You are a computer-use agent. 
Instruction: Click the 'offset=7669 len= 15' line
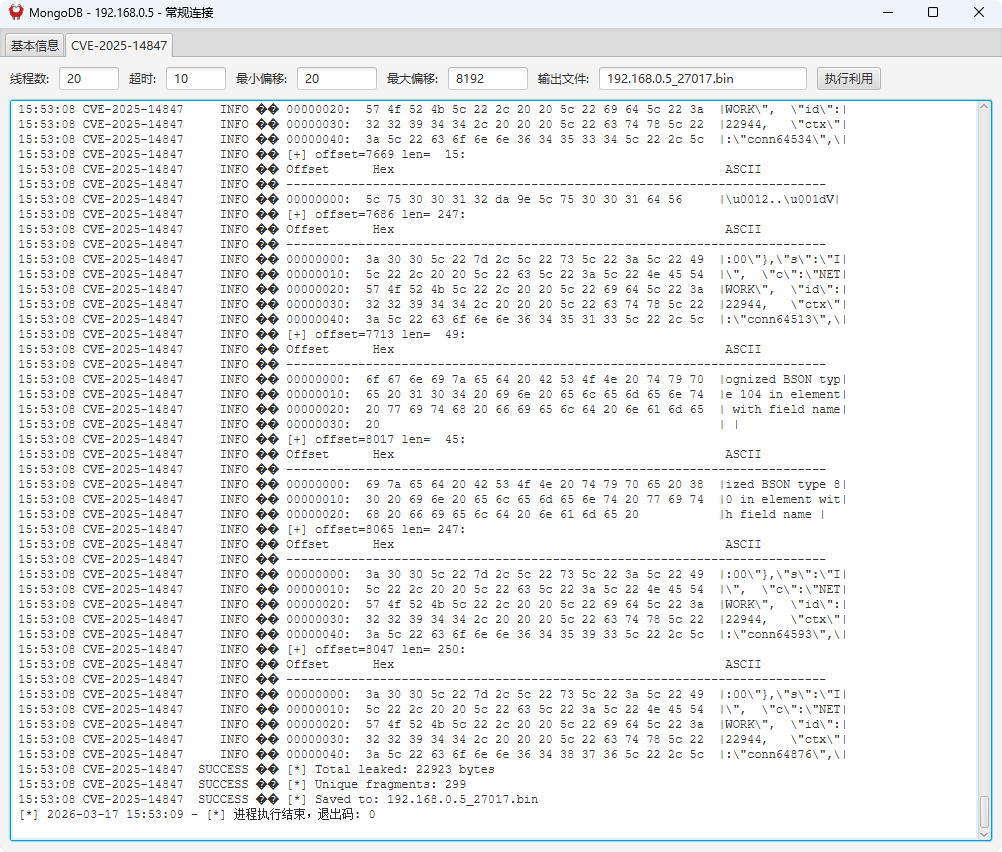[242, 154]
